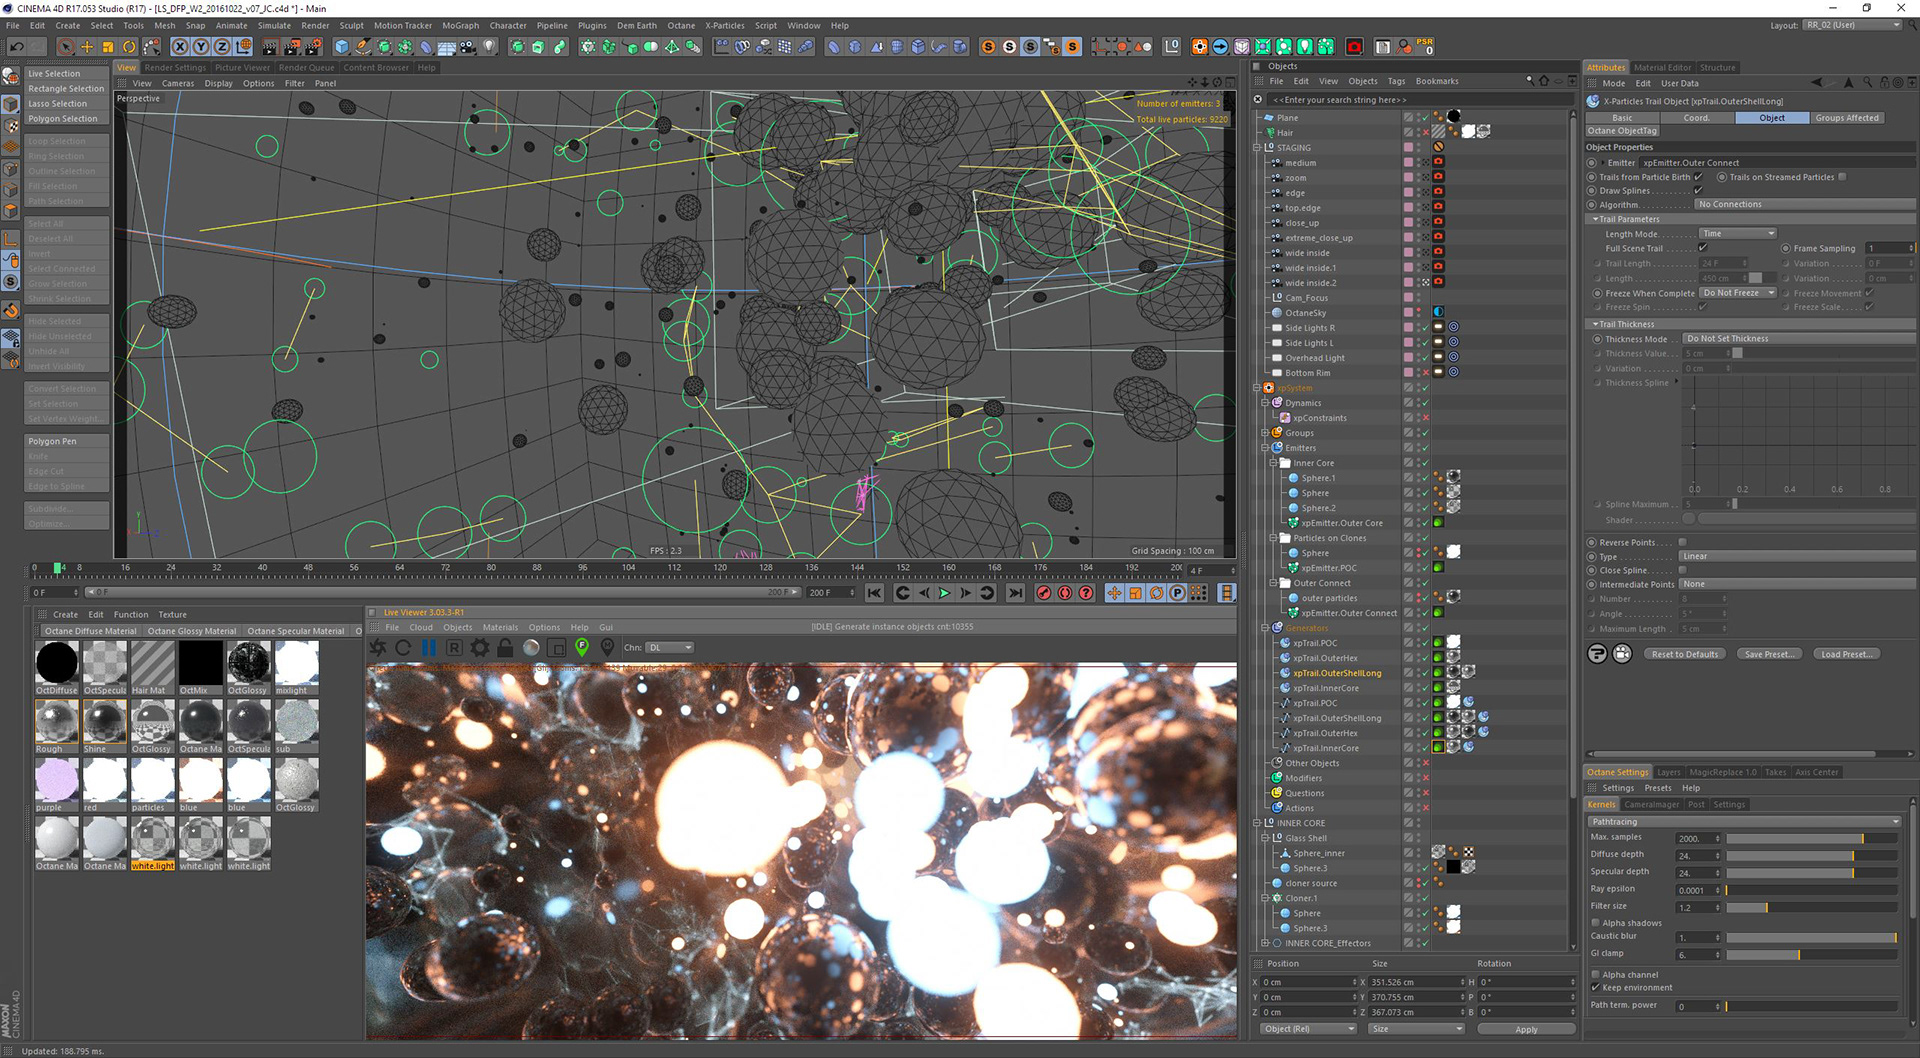This screenshot has width=1920, height=1058.
Task: Click Reset to Defaults button
Action: pyautogui.click(x=1685, y=655)
